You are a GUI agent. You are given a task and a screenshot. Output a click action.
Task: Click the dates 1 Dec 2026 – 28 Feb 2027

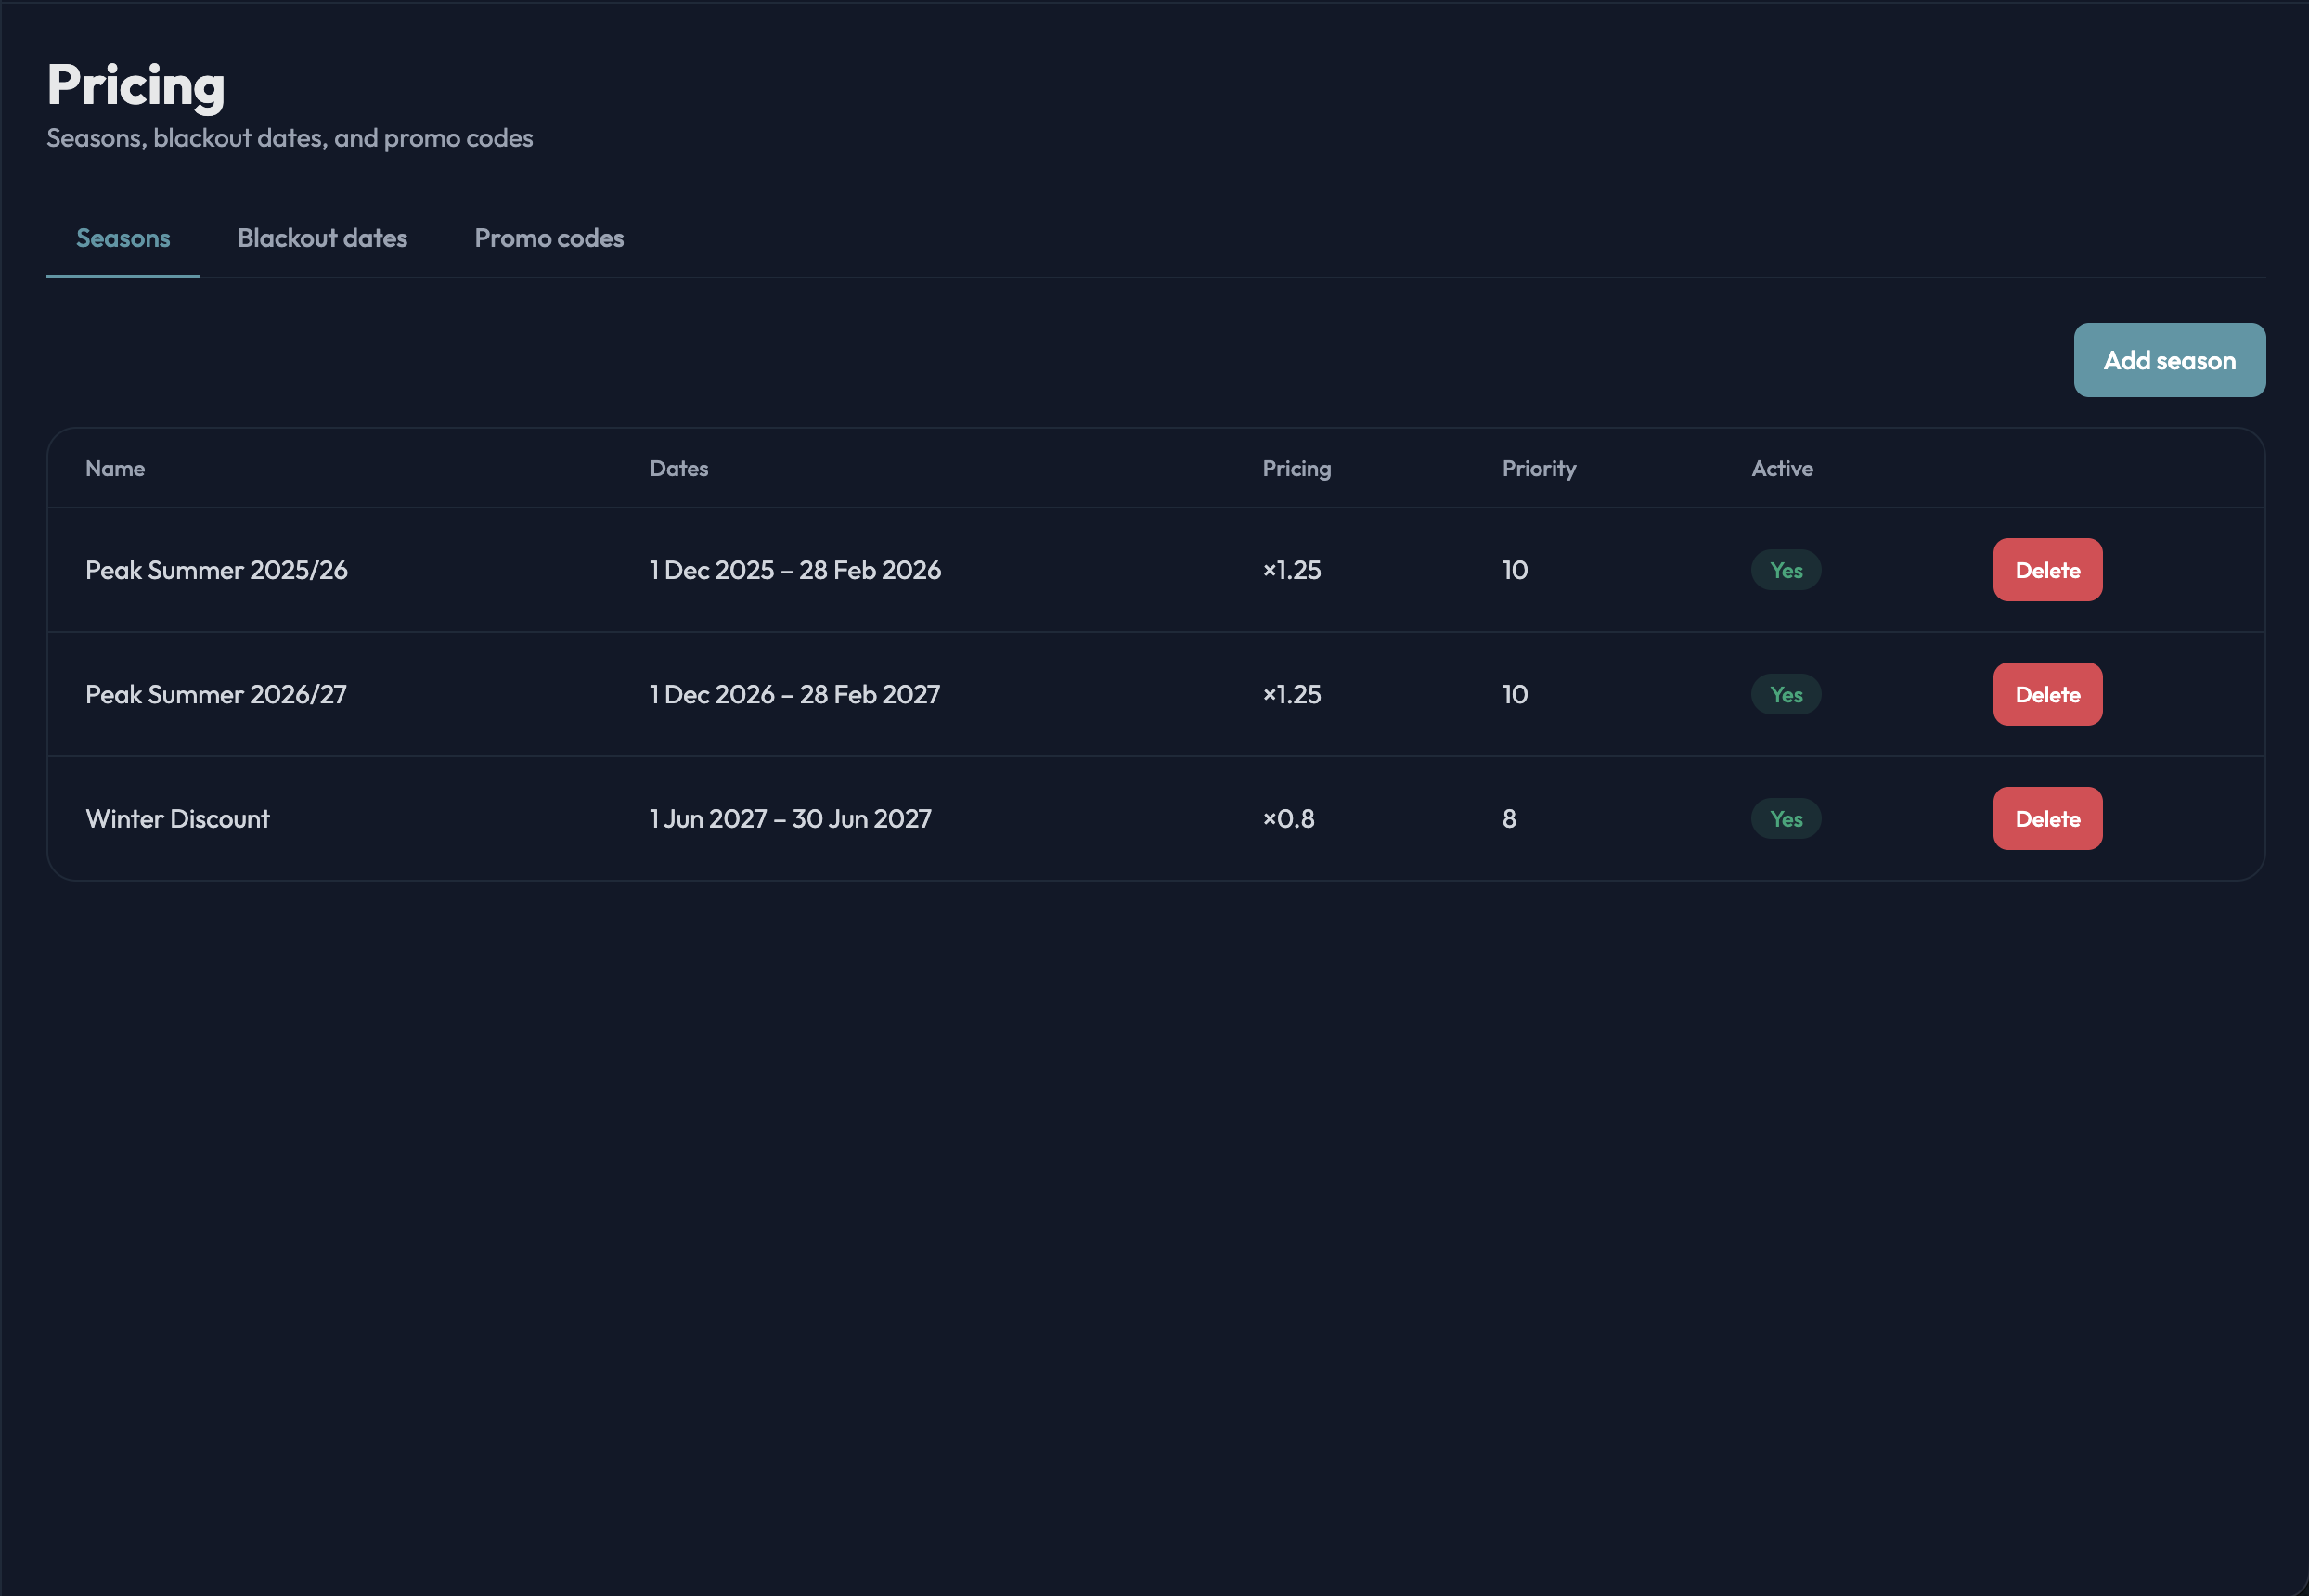795,694
